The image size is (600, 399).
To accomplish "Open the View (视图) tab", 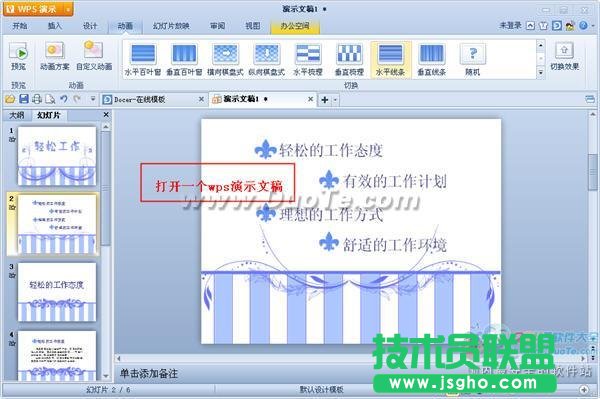I will tap(253, 26).
